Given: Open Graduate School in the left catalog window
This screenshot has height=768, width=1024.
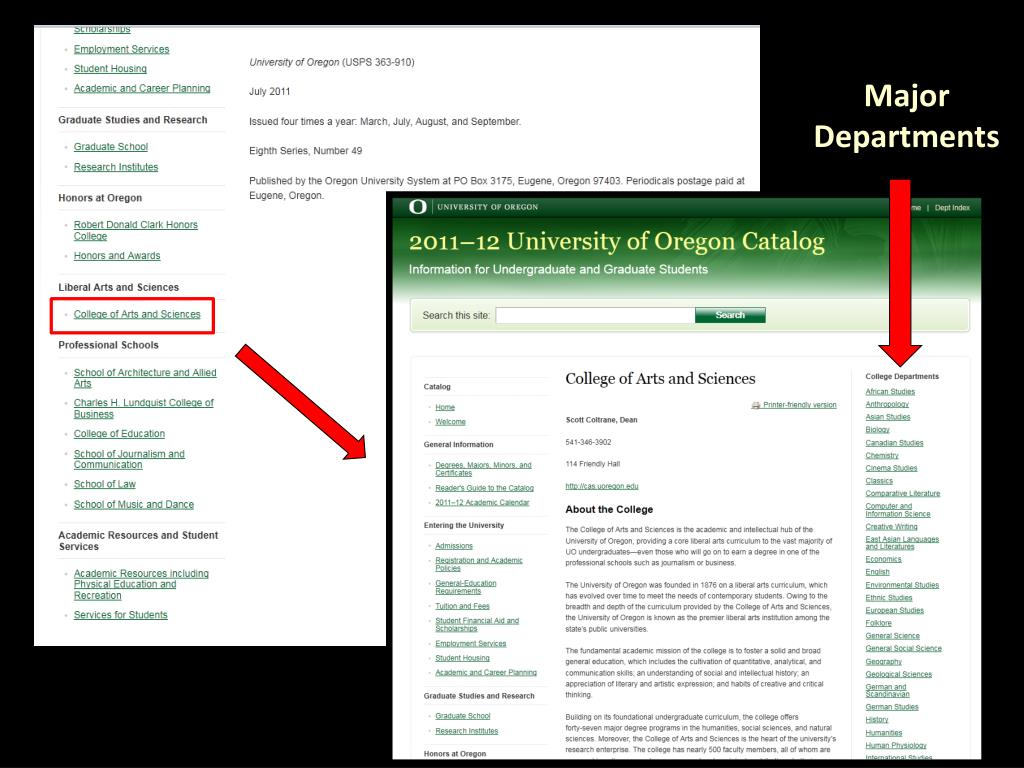Looking at the screenshot, I should (111, 147).
